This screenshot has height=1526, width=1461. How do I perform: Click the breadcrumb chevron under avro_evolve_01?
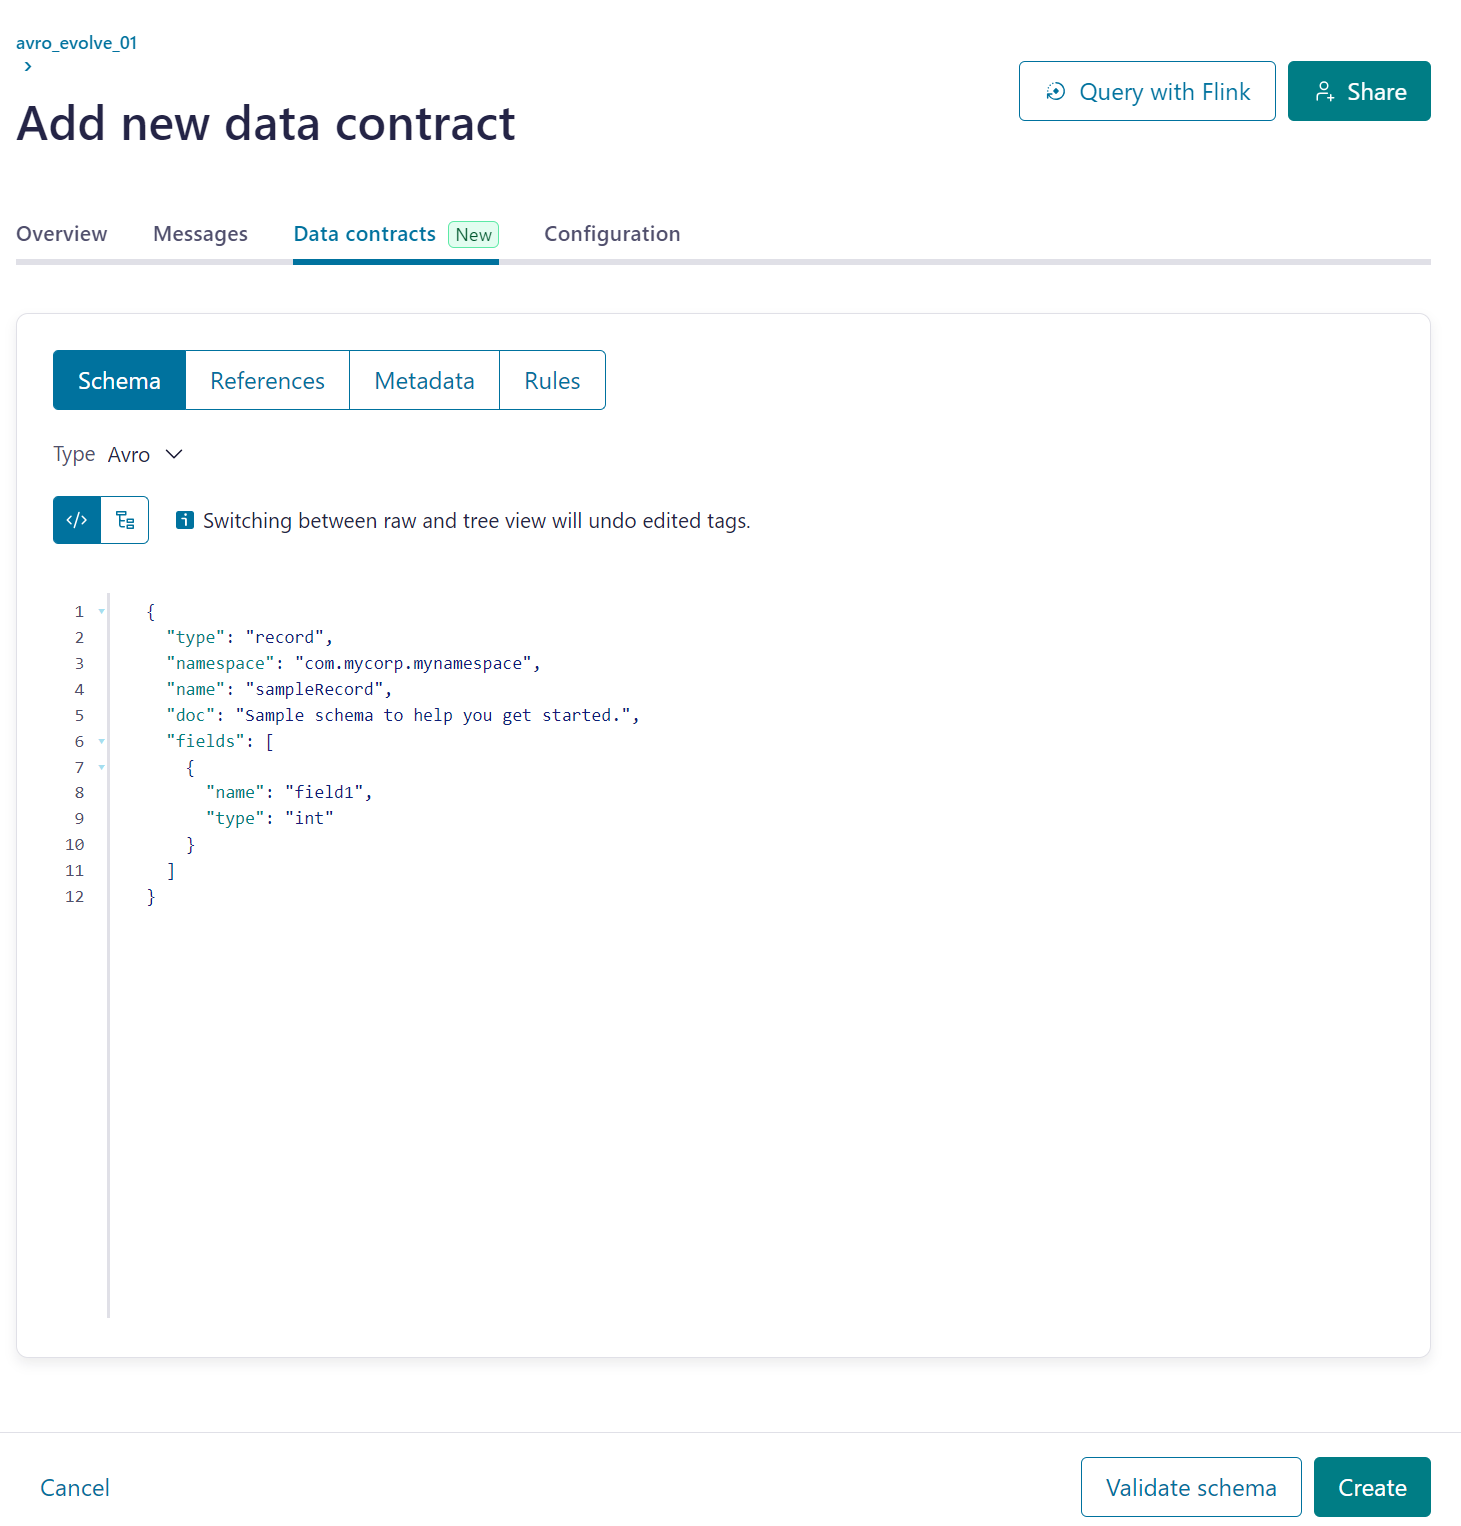pos(28,66)
